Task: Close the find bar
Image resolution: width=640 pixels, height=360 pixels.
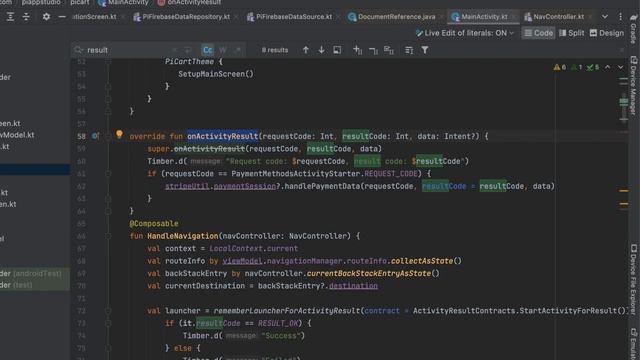Action: point(622,50)
